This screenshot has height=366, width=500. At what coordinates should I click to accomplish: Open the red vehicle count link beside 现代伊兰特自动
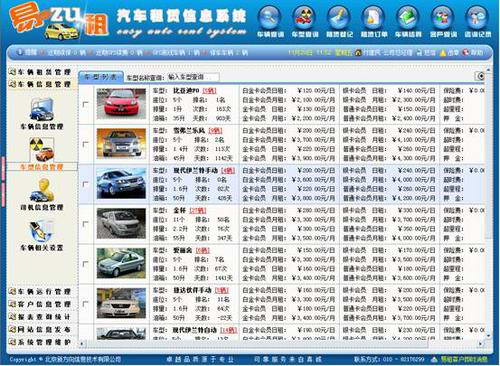pyautogui.click(x=229, y=330)
